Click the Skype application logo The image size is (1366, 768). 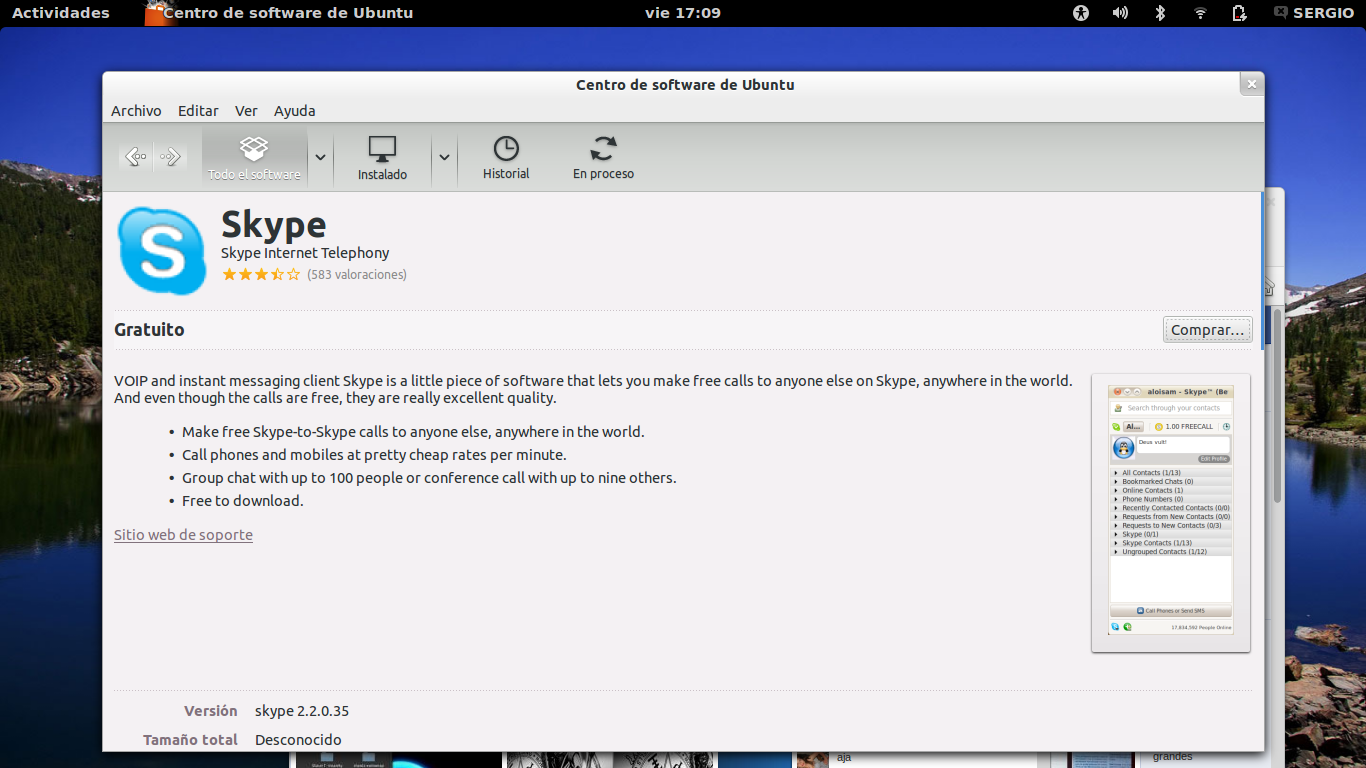162,251
